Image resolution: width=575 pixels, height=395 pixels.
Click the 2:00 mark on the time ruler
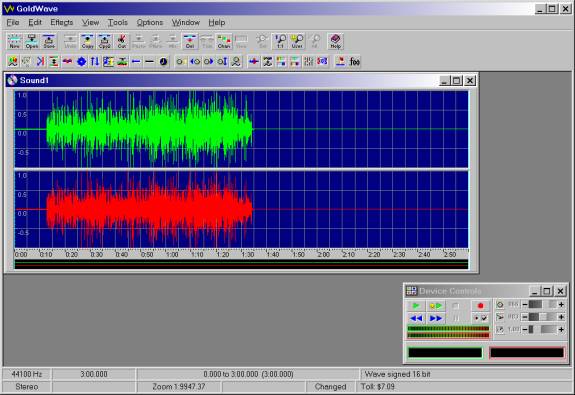[323, 254]
